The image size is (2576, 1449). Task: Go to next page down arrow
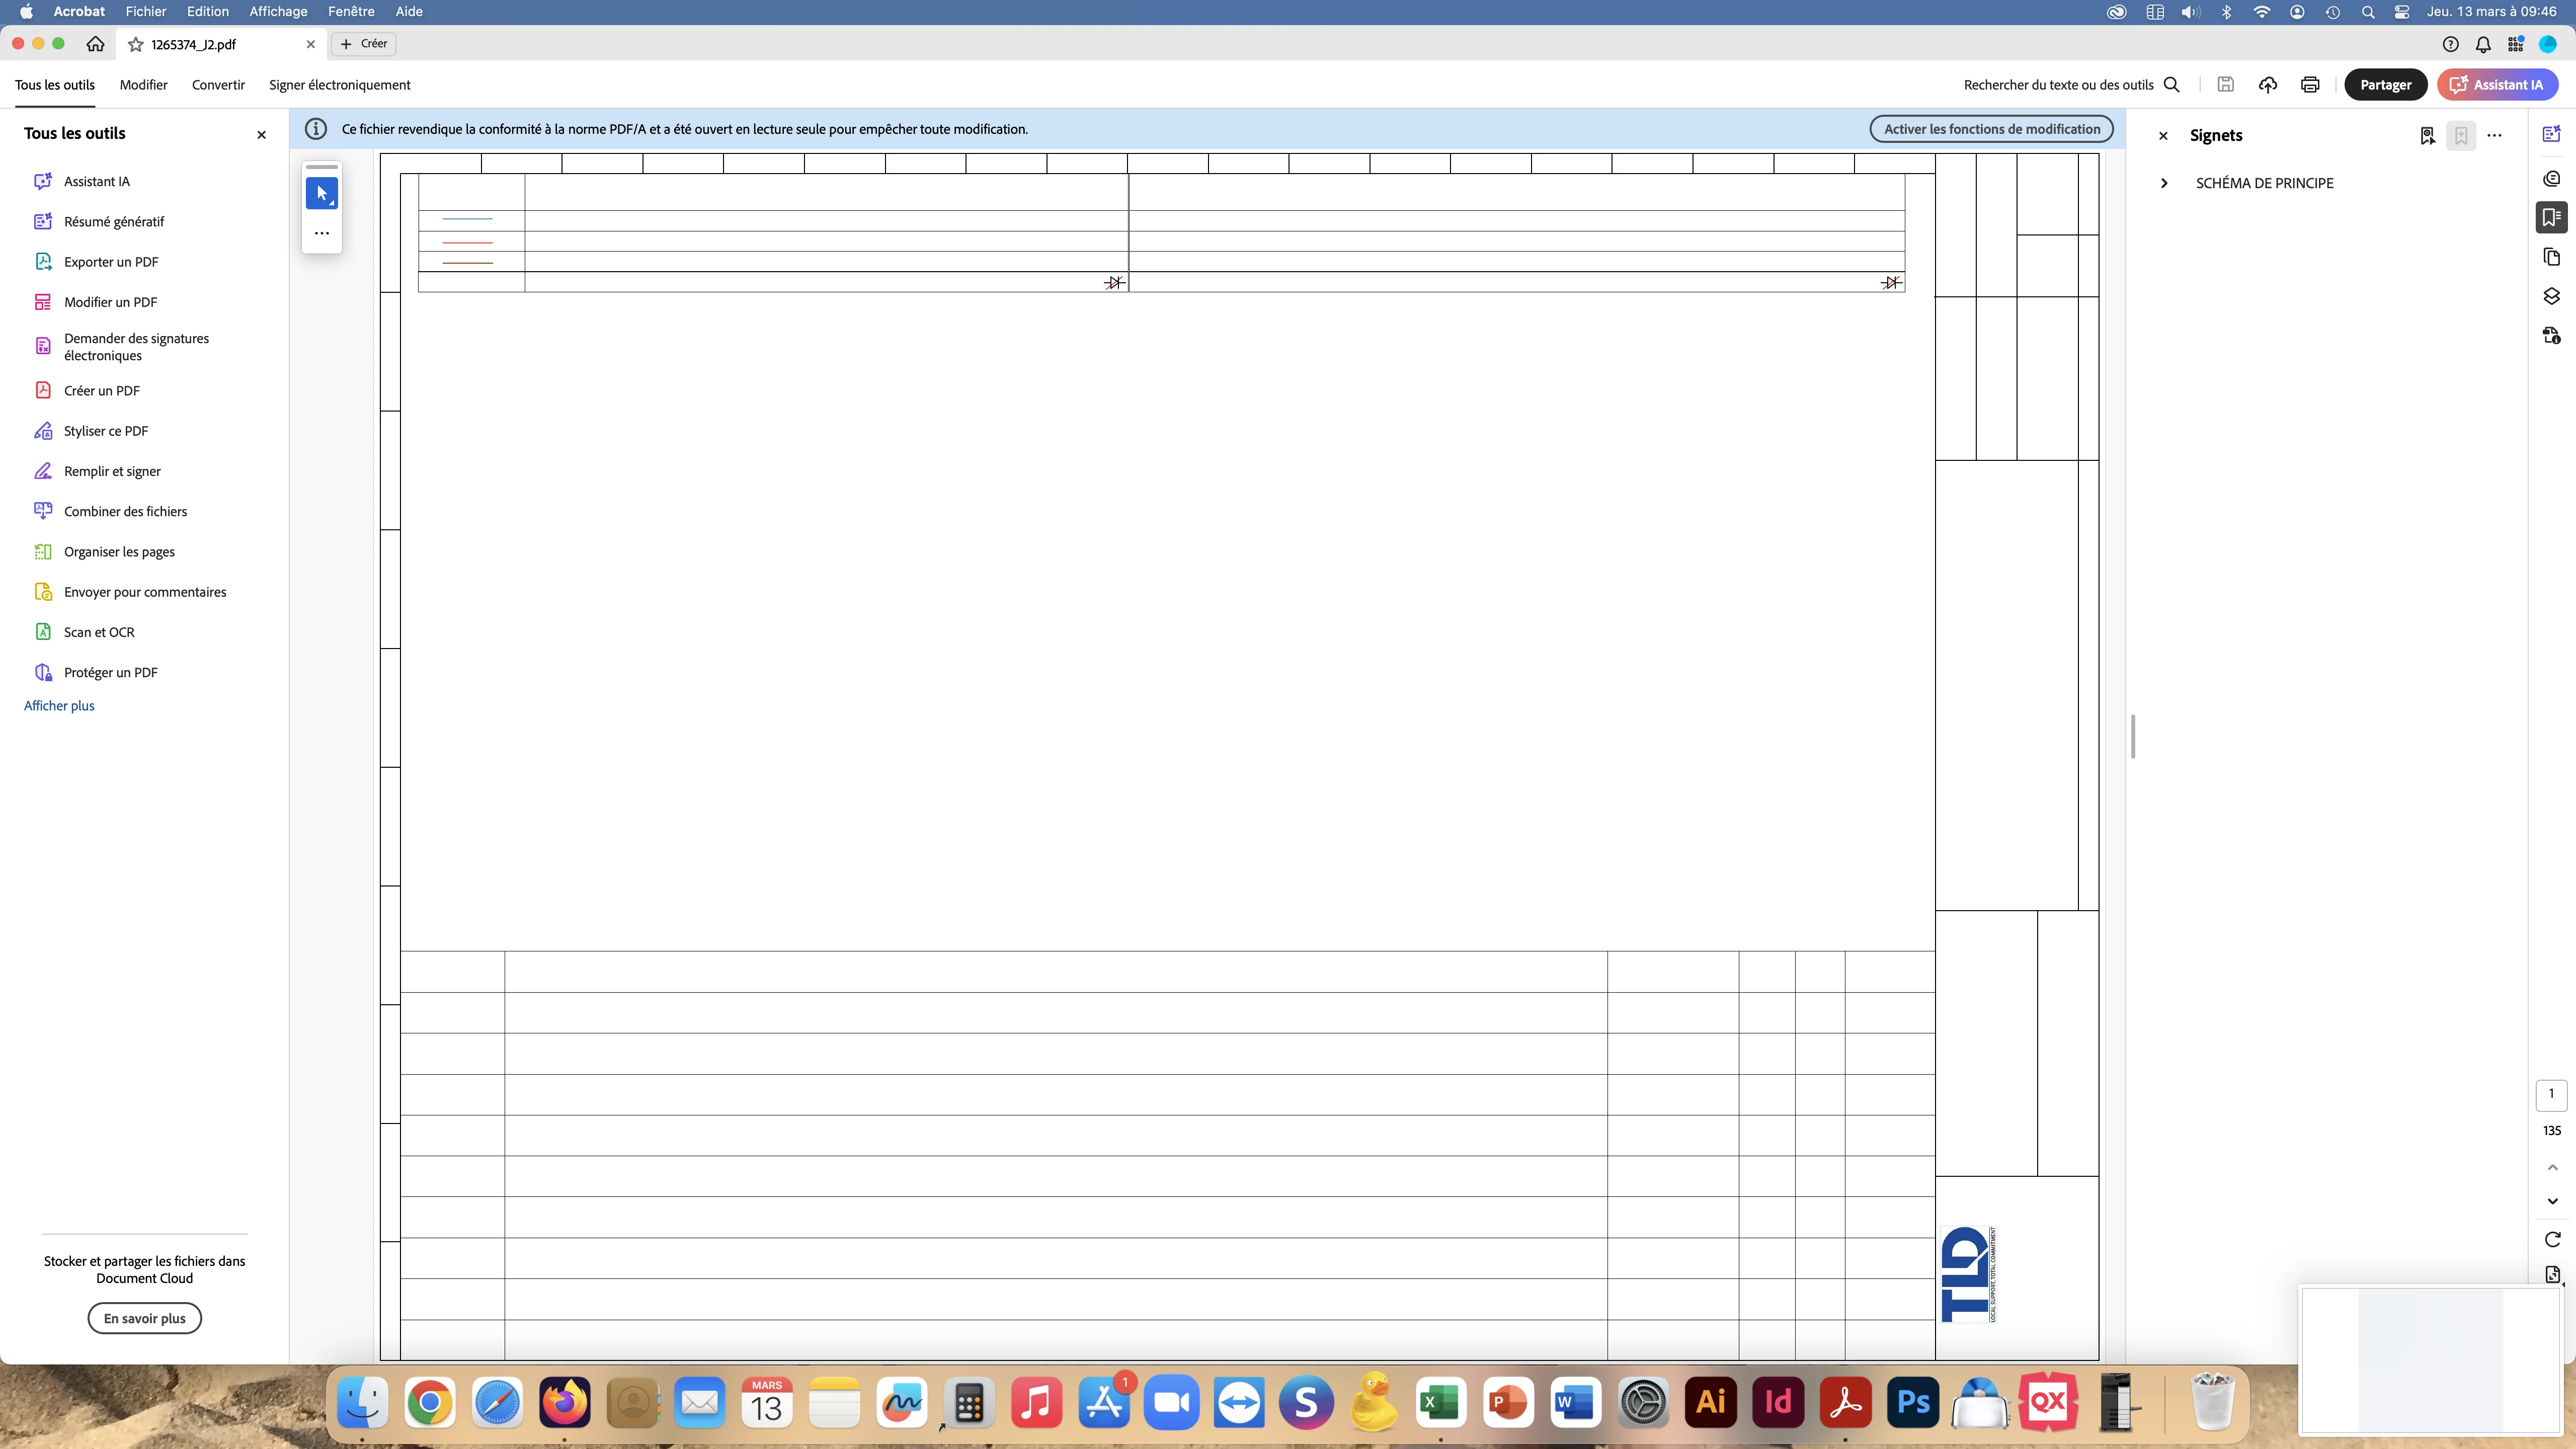click(x=2552, y=1201)
